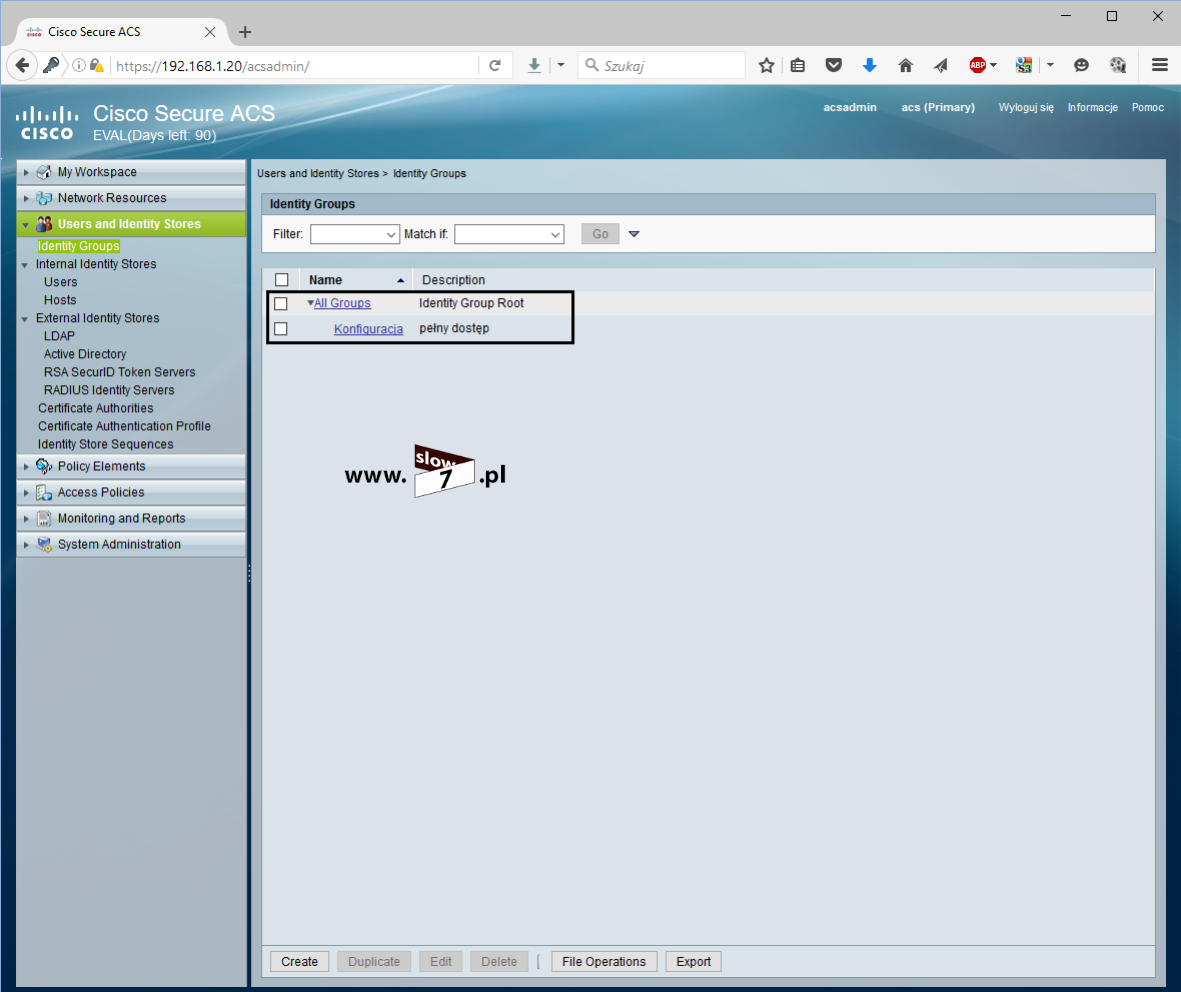The height and width of the screenshot is (992, 1181).
Task: Bookmark this page with the star icon
Action: (x=767, y=66)
